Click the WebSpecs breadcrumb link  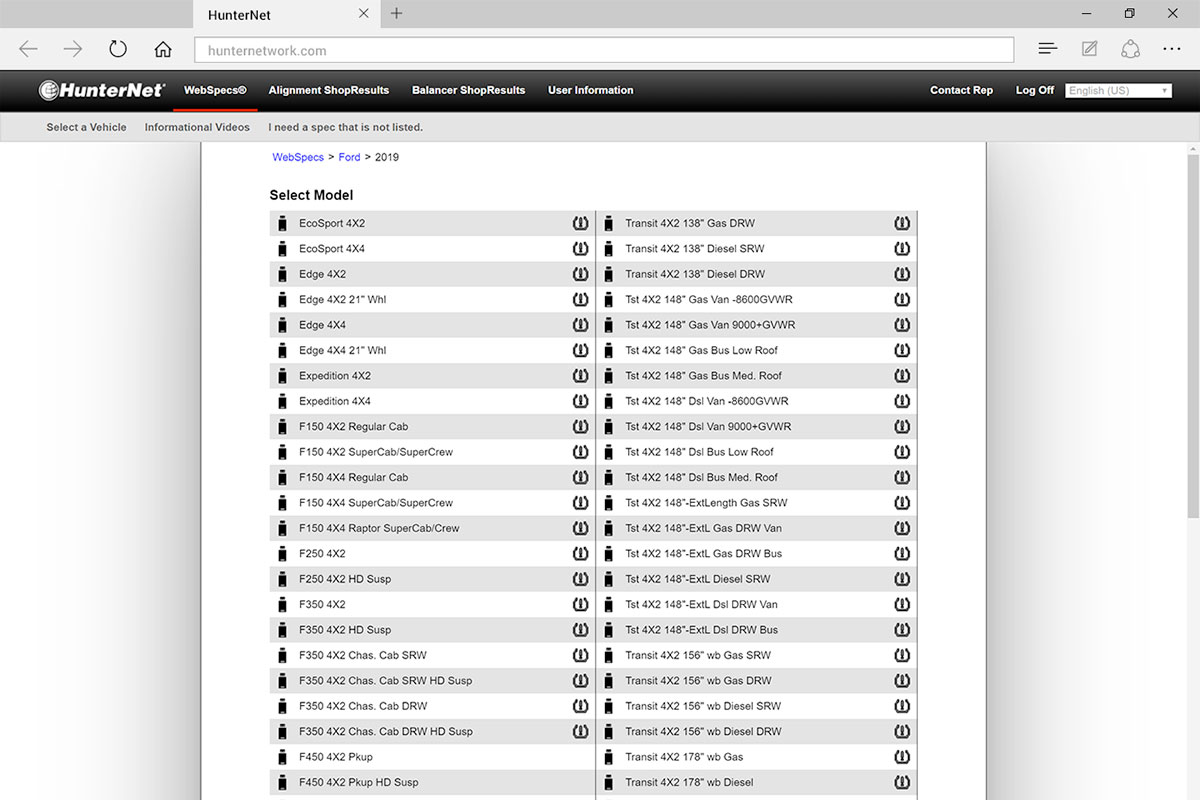click(x=298, y=157)
